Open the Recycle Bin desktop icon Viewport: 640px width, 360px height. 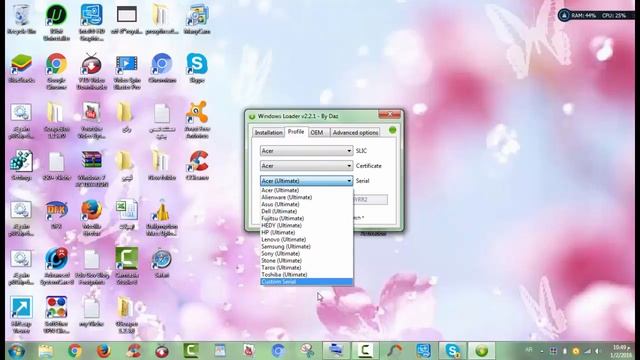point(21,19)
